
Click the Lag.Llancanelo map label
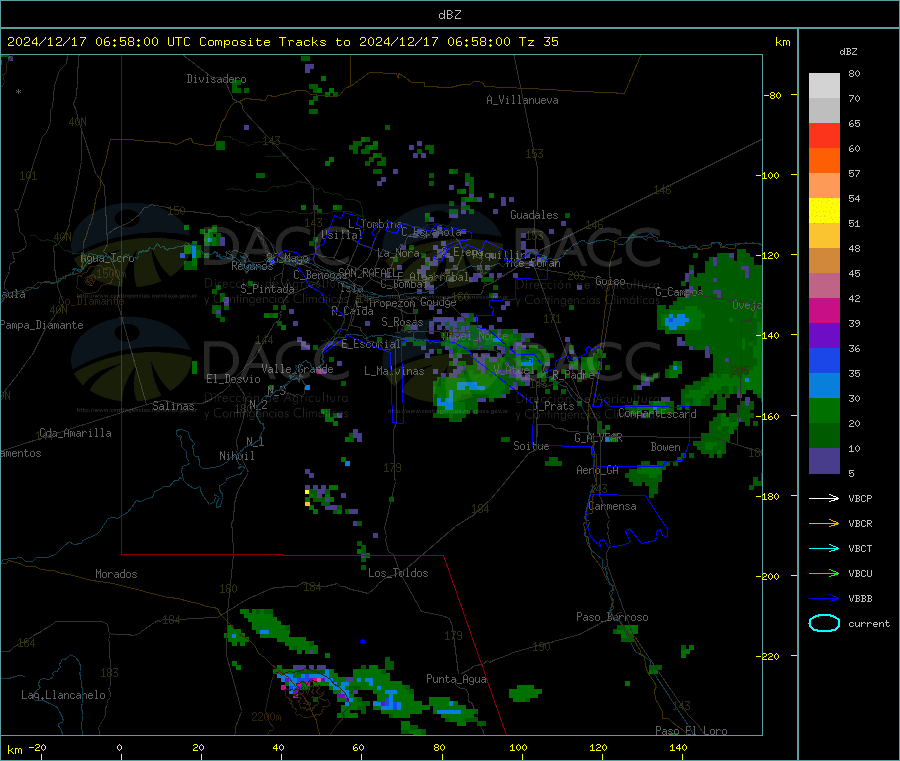63,695
